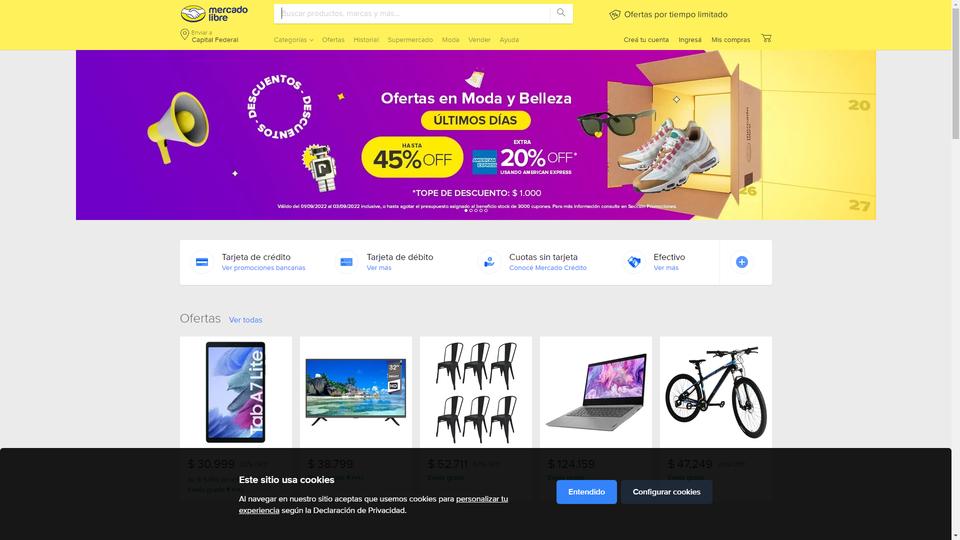Open the Ofertas menu item

[x=333, y=40]
